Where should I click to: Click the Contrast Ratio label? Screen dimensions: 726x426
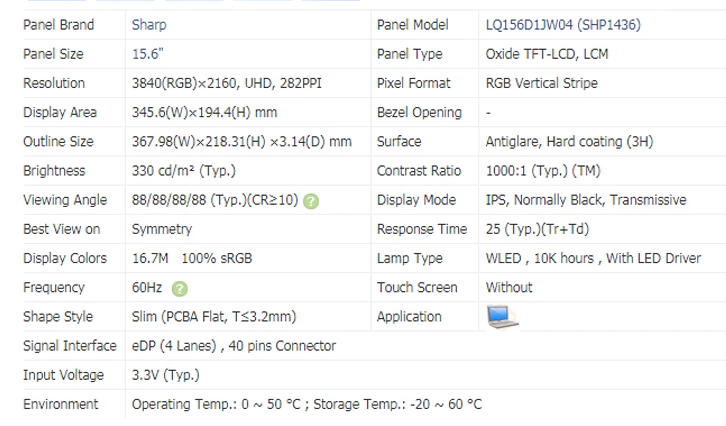point(419,170)
